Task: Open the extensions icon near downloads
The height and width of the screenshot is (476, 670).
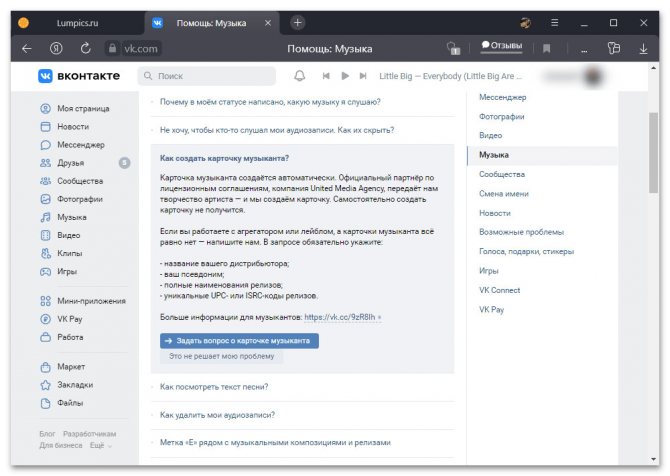Action: 614,48
